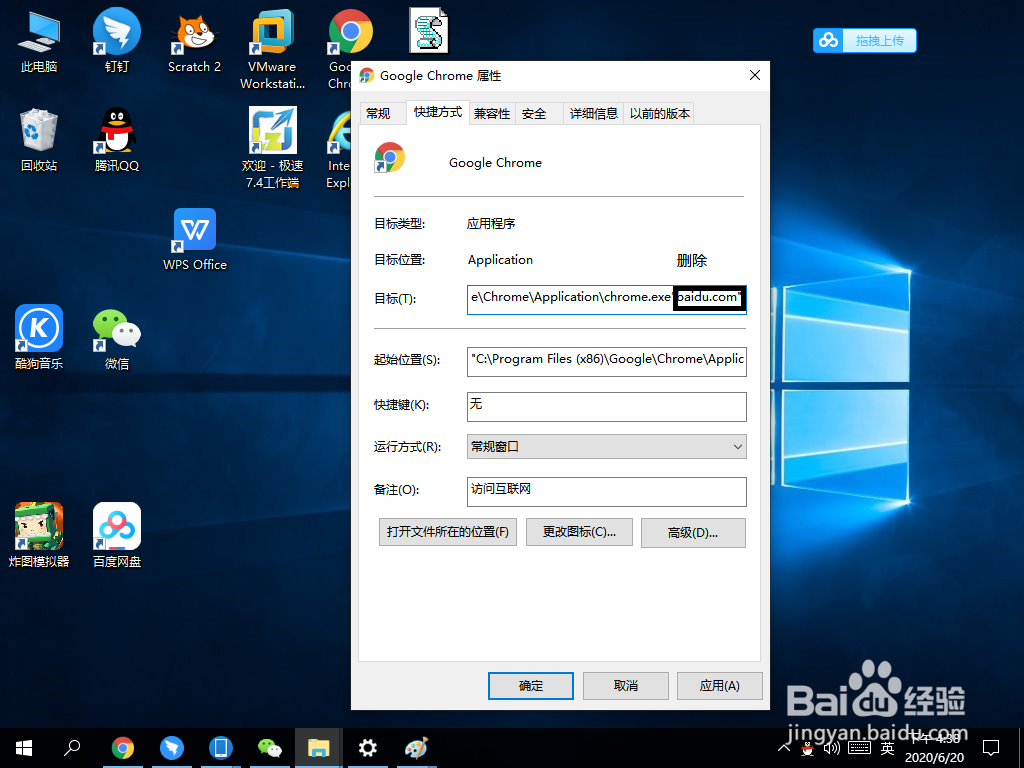
Task: Switch to the 快捷方式 tab
Action: (x=438, y=112)
